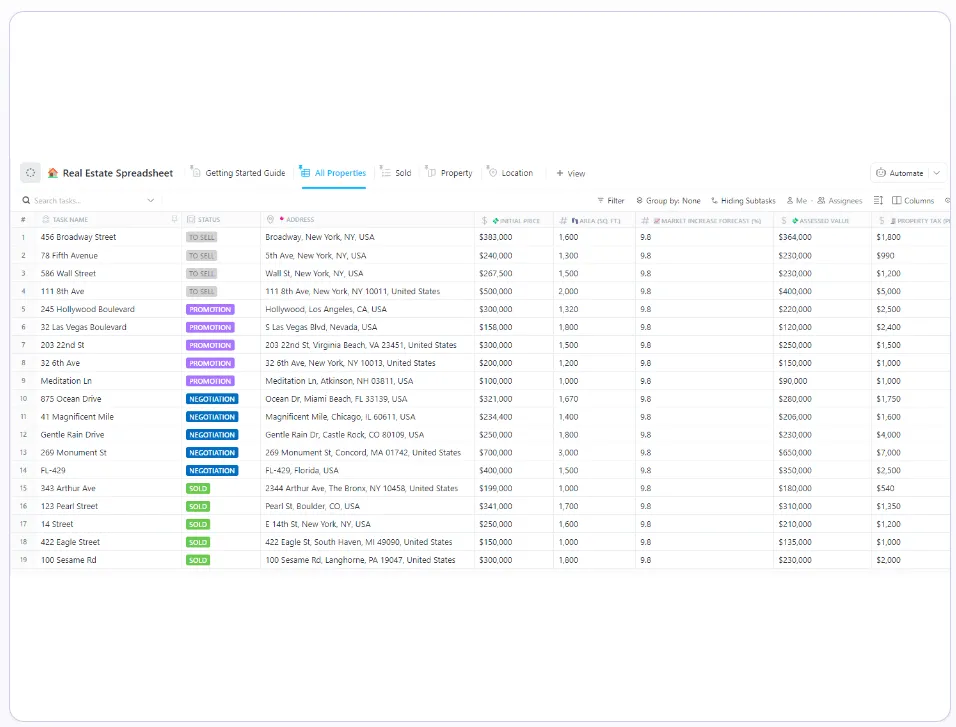Change TO SELL status of 78 Fifth Avenue

201,256
